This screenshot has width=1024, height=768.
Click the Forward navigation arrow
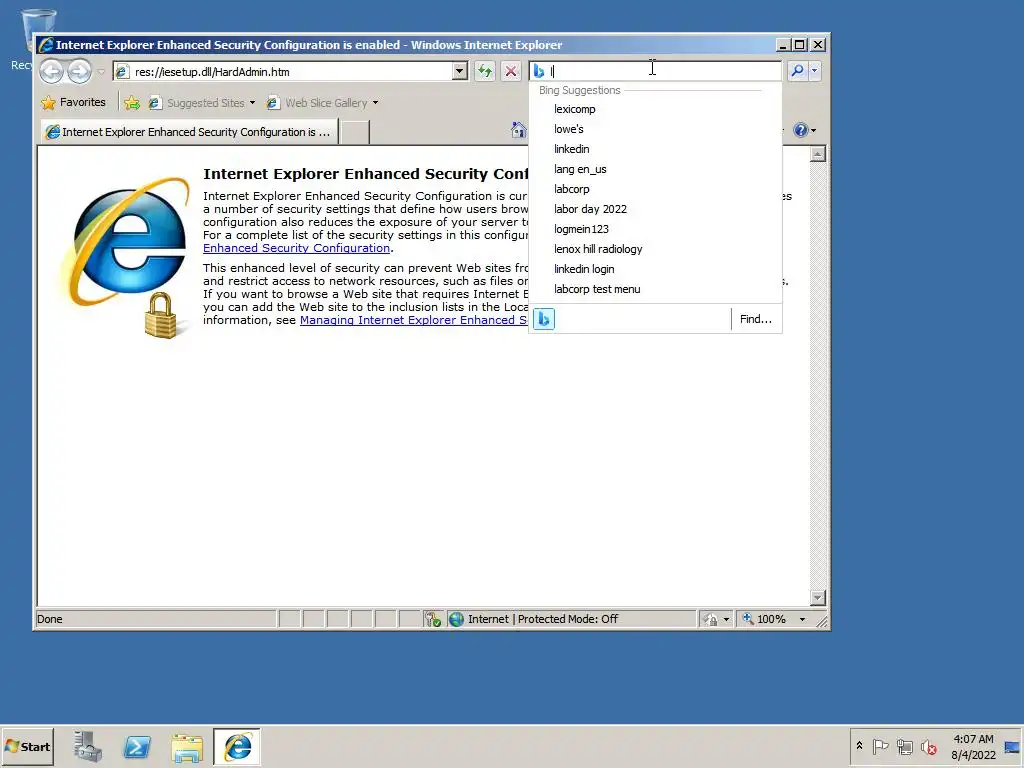pyautogui.click(x=80, y=71)
